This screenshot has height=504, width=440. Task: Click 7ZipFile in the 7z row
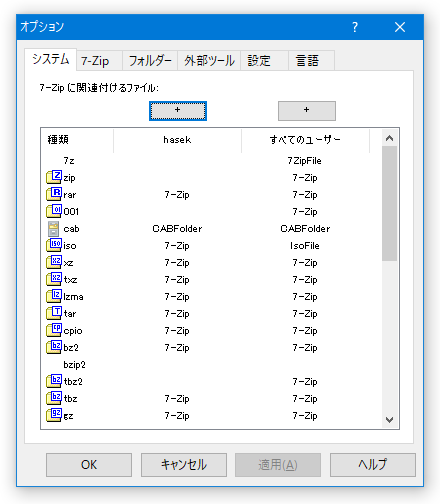tap(305, 161)
